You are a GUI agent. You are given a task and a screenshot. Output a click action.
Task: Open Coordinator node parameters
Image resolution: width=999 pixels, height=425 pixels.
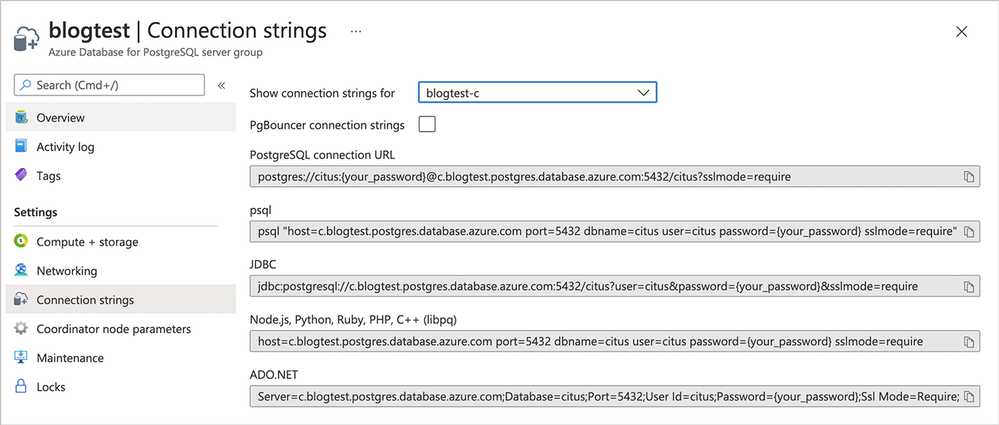pos(113,329)
